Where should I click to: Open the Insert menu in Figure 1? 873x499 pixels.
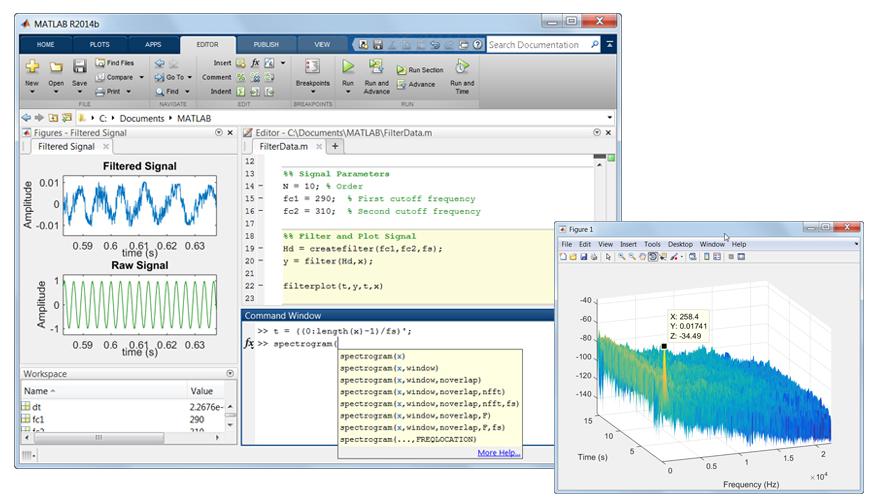coord(628,244)
